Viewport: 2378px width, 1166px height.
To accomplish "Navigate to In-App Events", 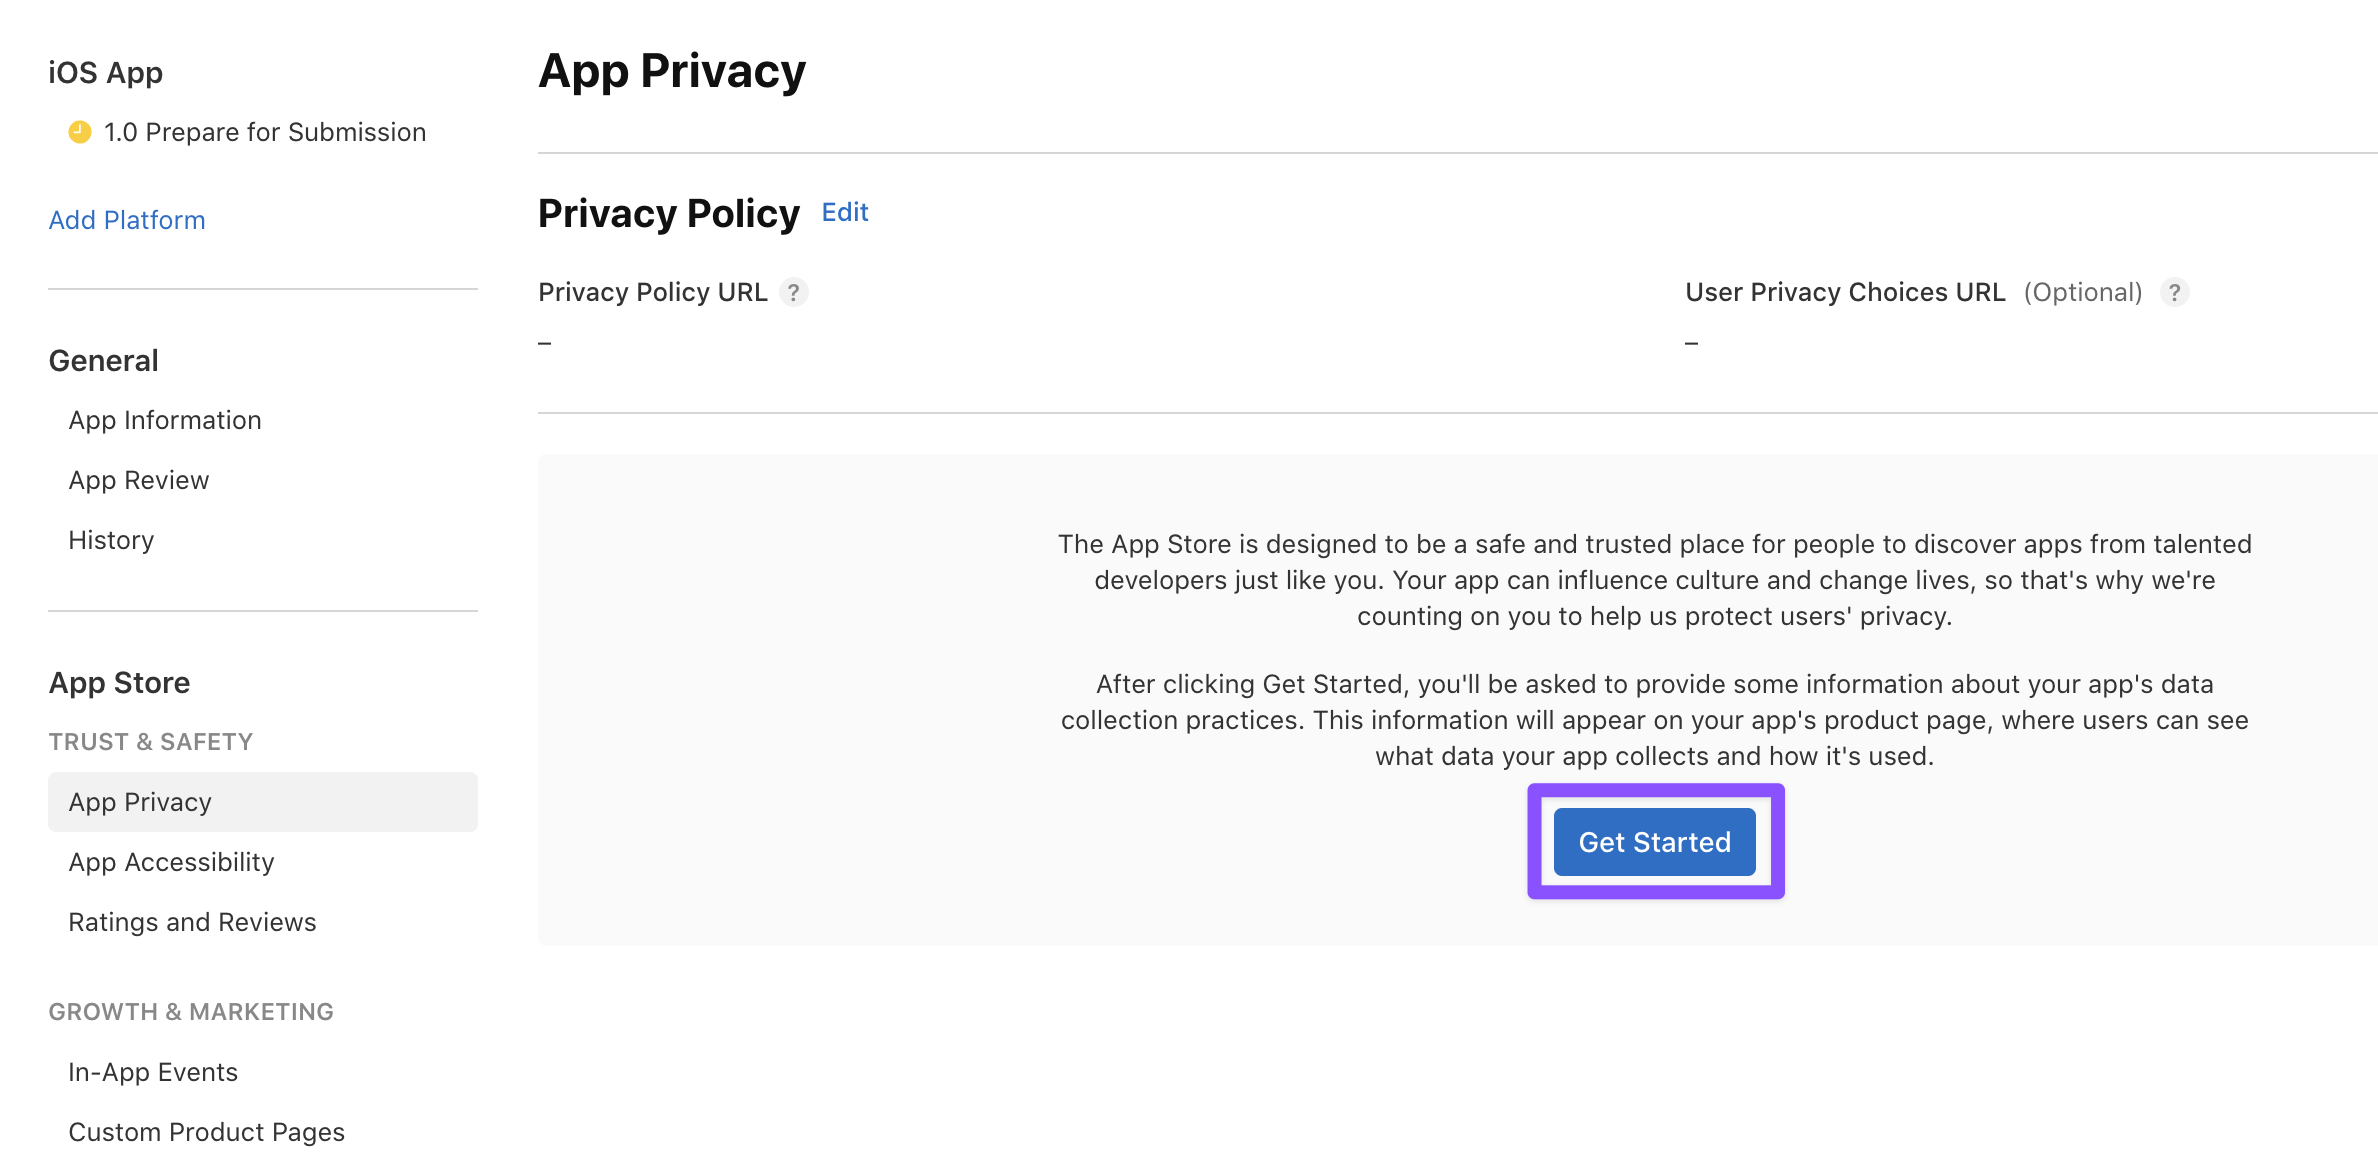I will (x=153, y=1071).
